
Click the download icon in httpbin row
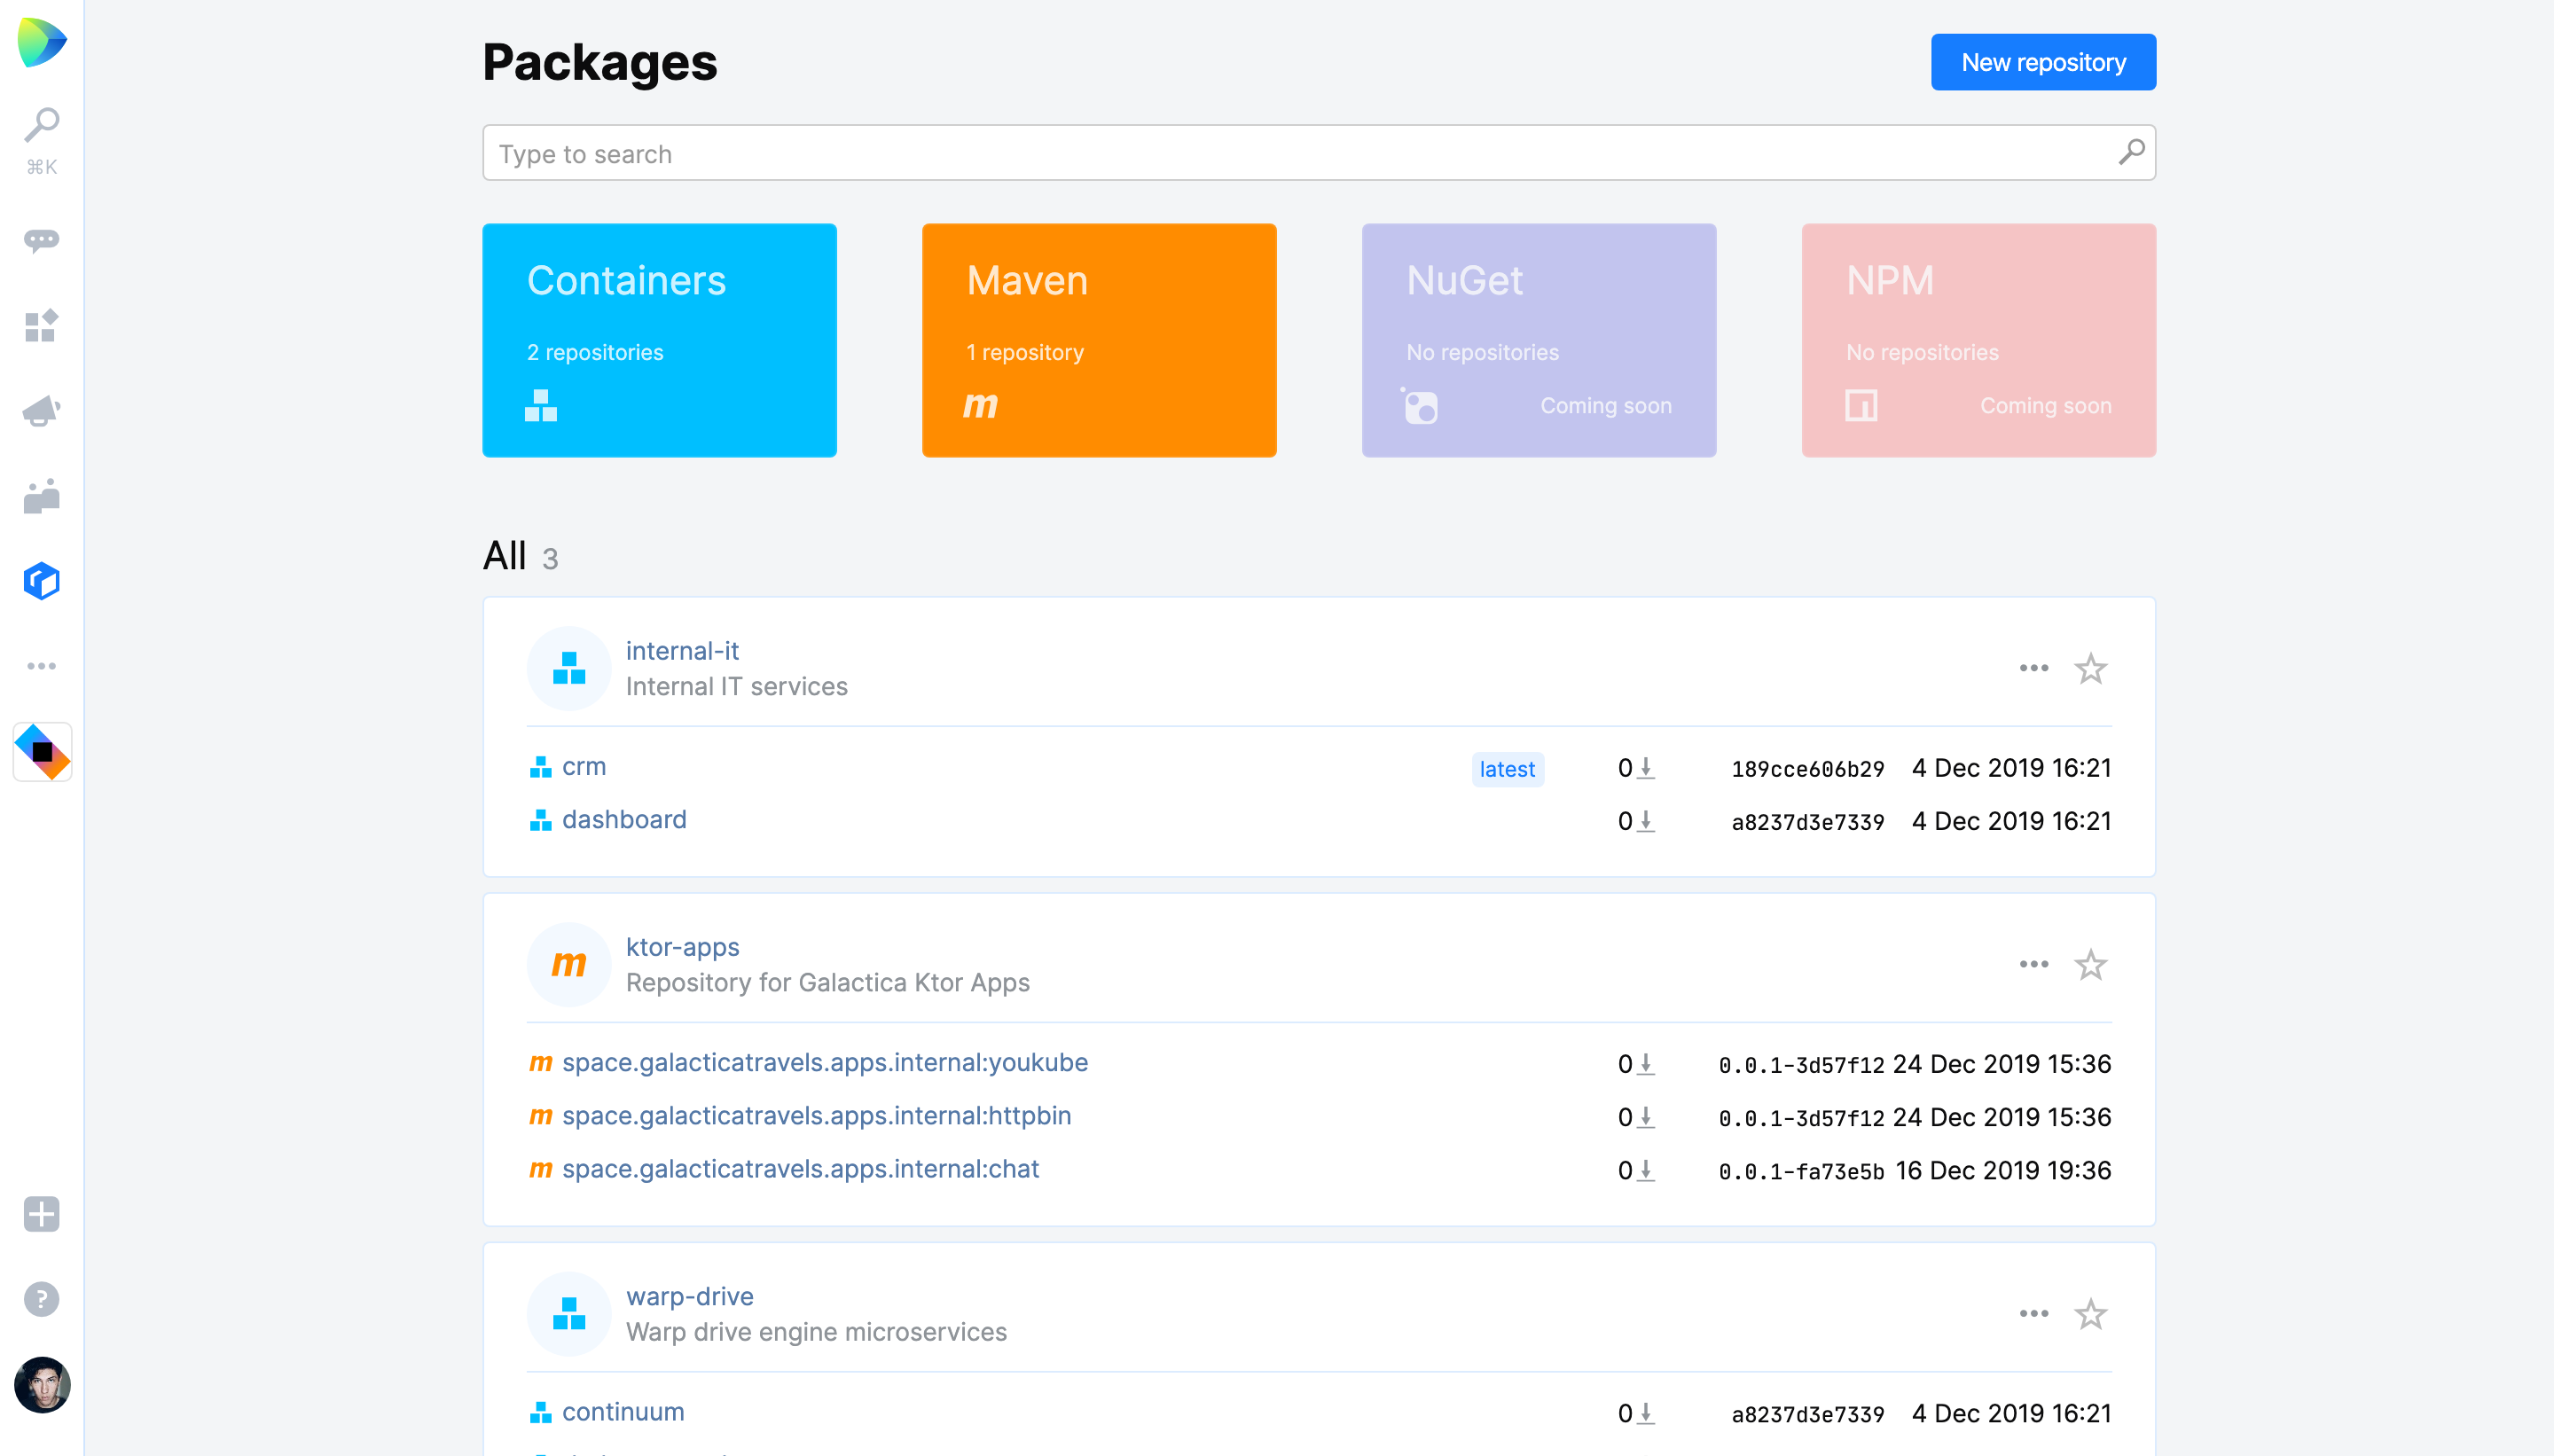click(1646, 1117)
